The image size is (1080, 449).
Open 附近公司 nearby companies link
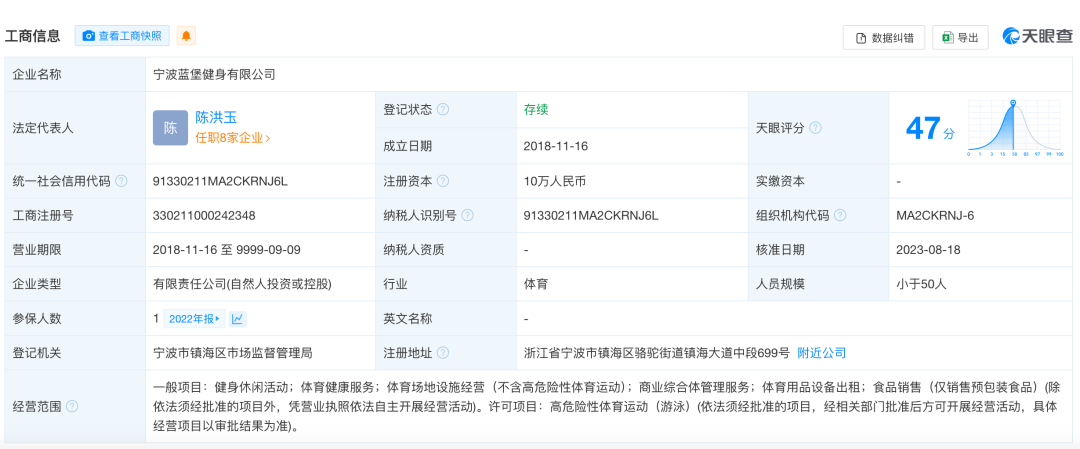click(x=821, y=353)
